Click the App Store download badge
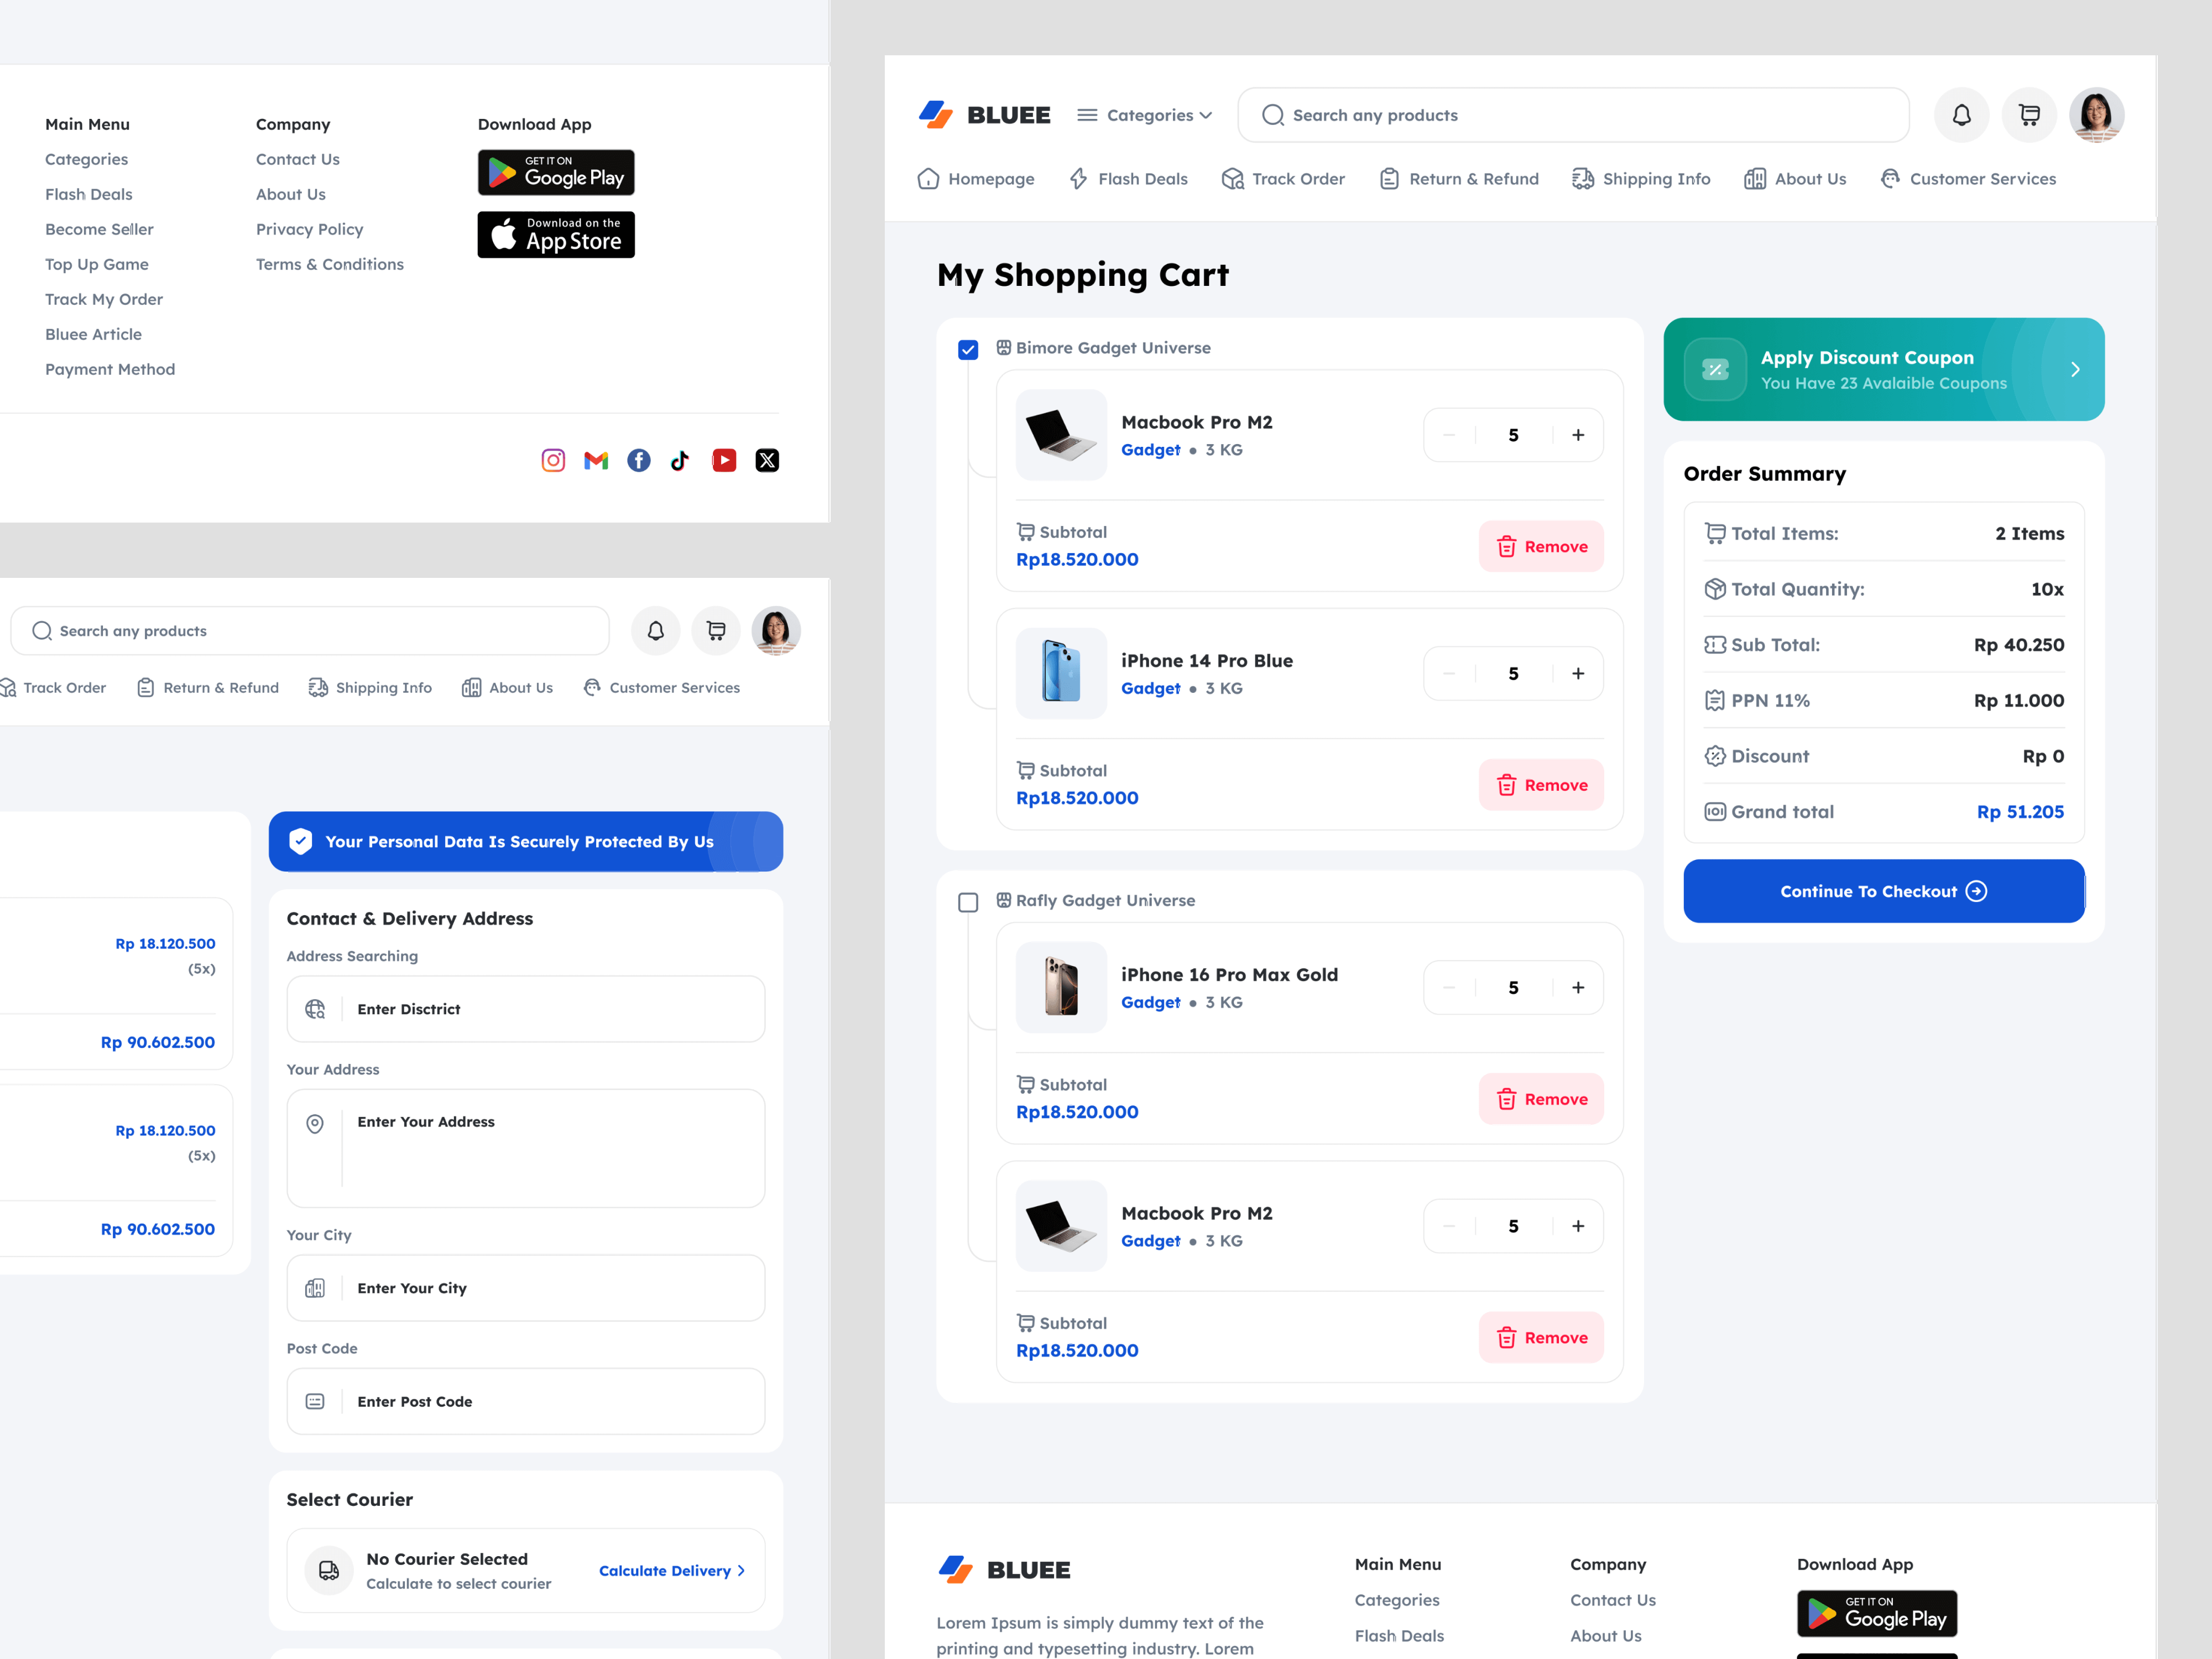2212x1659 pixels. coord(556,235)
